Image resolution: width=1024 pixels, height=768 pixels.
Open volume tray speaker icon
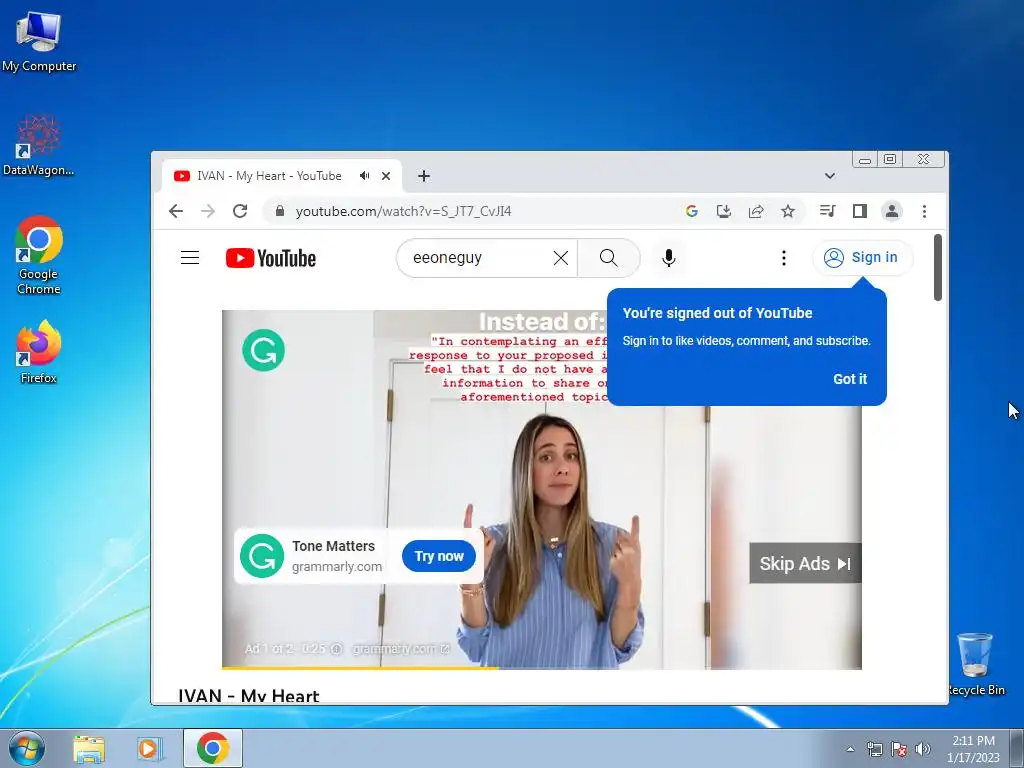tap(922, 749)
